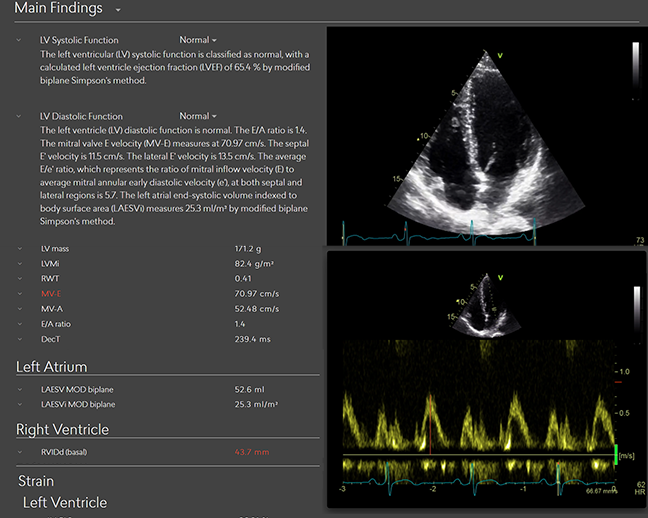The width and height of the screenshot is (648, 518).
Task: Open LV Diastolic Function Normal dropdown
Action: (198, 116)
